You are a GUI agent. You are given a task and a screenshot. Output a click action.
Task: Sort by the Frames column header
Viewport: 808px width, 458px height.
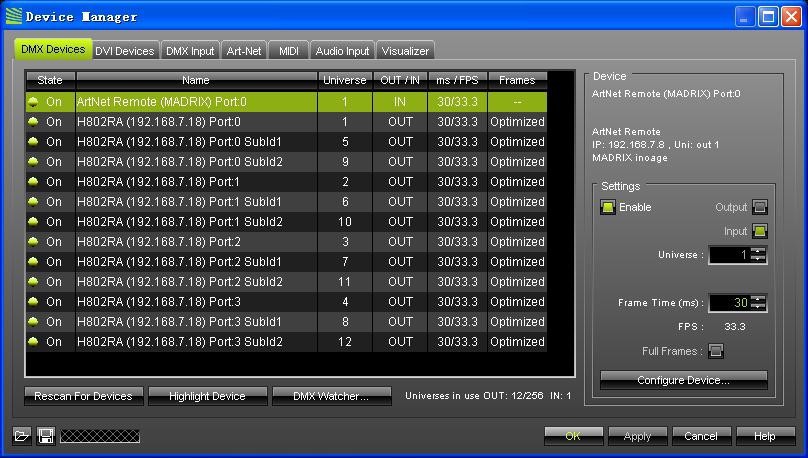[x=517, y=80]
